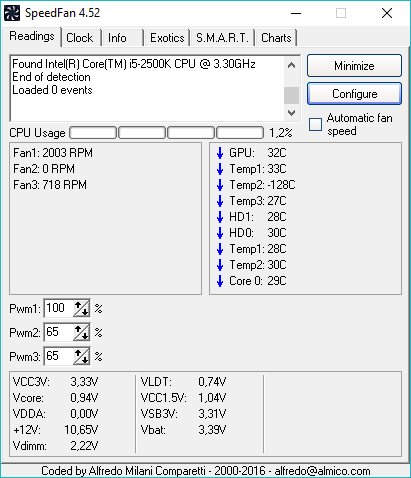Click the 'Loaded 0 events' log line
Viewport: 411px width, 478px height.
52,90
